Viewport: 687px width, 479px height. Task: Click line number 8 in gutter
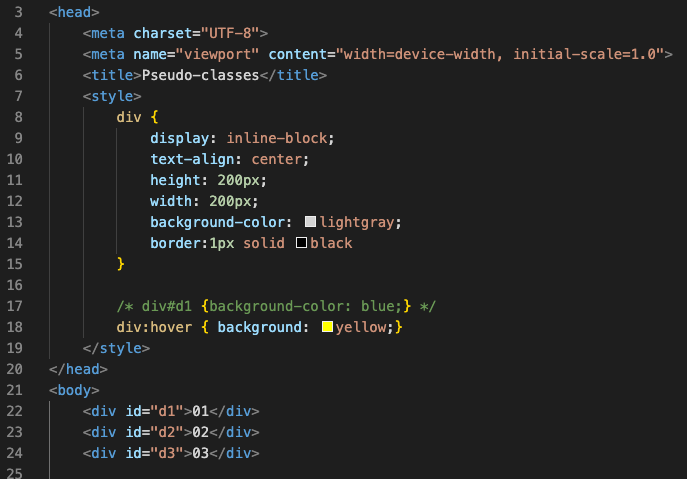(17, 117)
